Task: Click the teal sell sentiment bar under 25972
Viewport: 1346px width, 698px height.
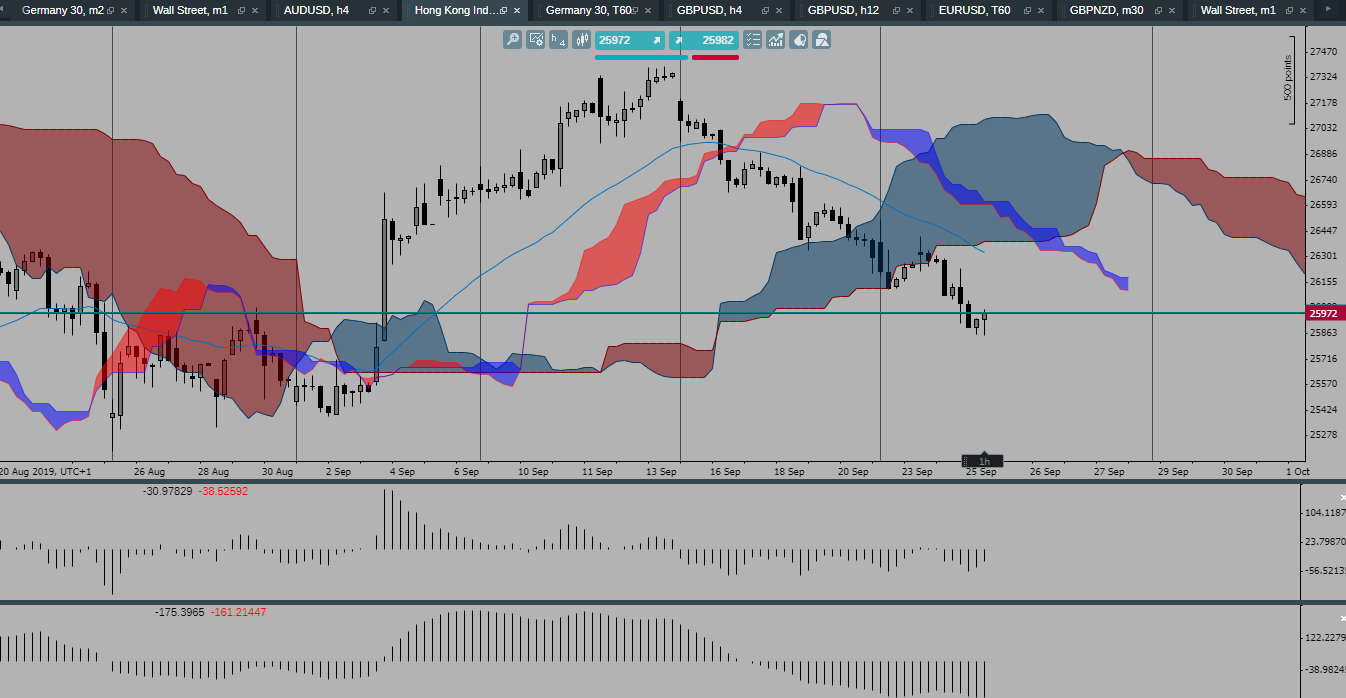Action: click(x=640, y=58)
